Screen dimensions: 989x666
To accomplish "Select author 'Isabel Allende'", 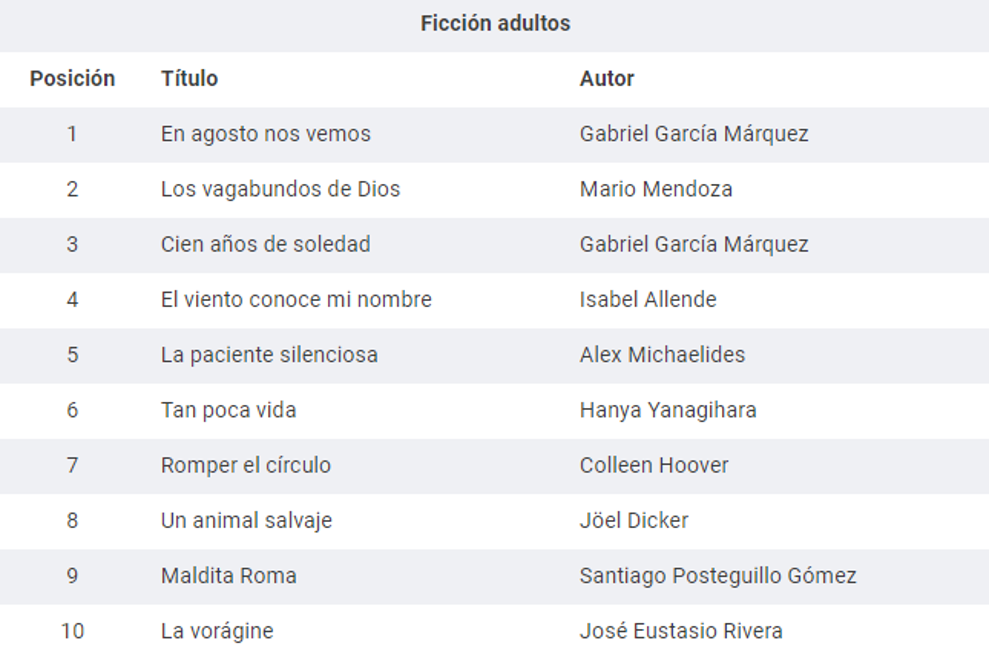I will 647,299.
